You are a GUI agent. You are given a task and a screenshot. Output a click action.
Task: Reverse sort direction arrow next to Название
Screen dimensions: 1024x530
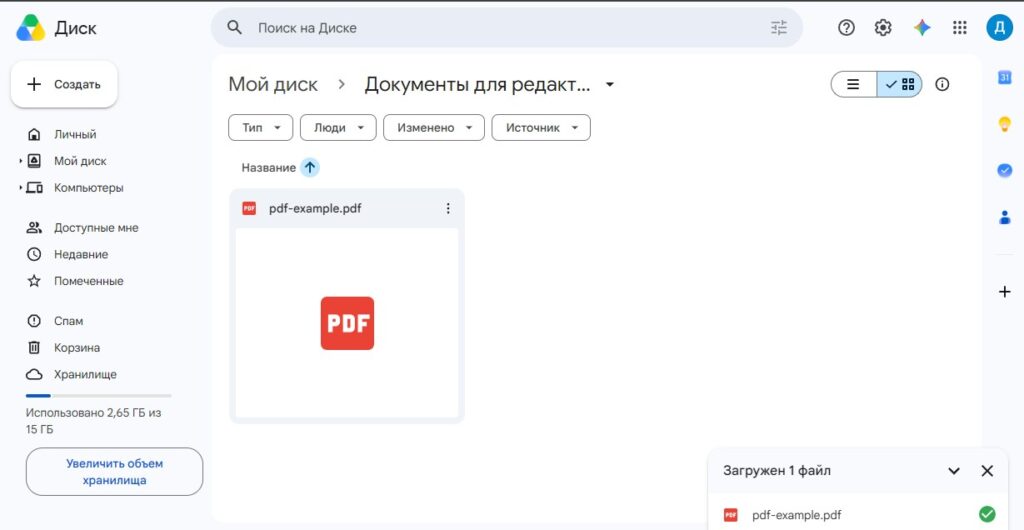(310, 168)
